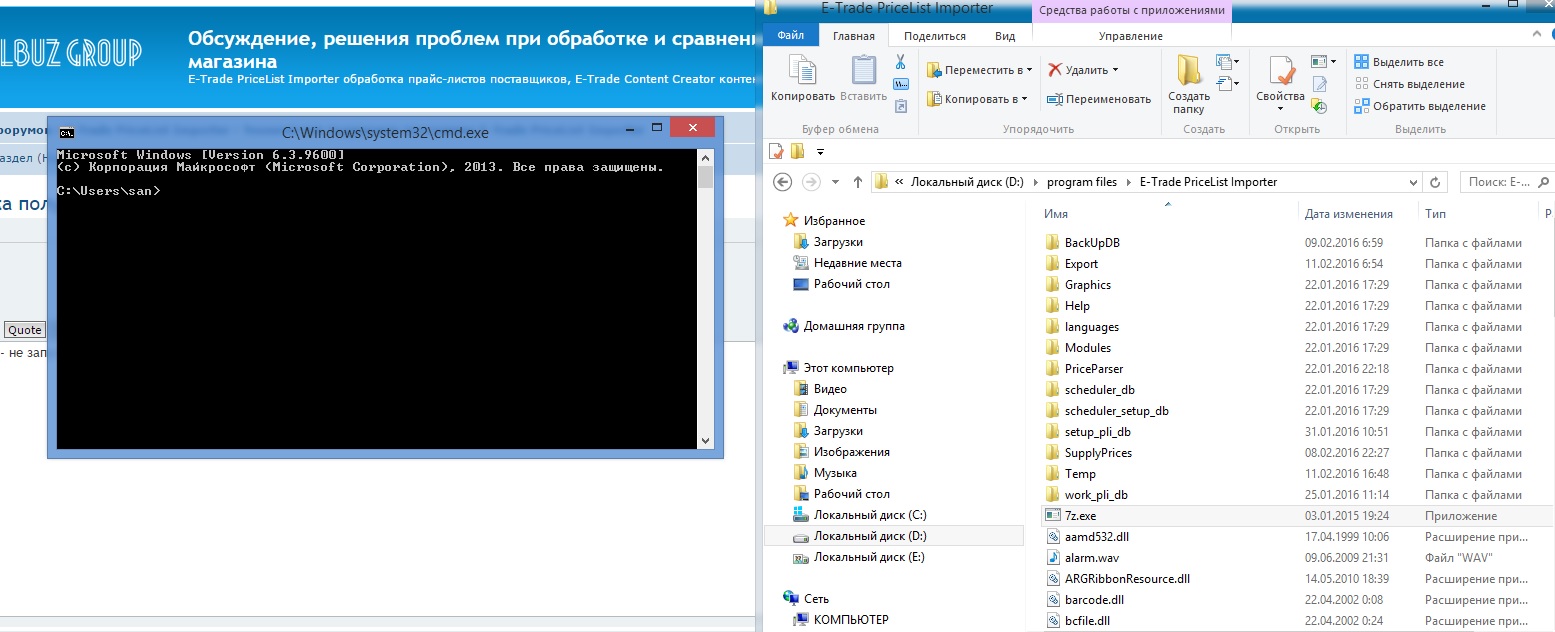Open the Управление ribbon tab

click(x=1131, y=36)
